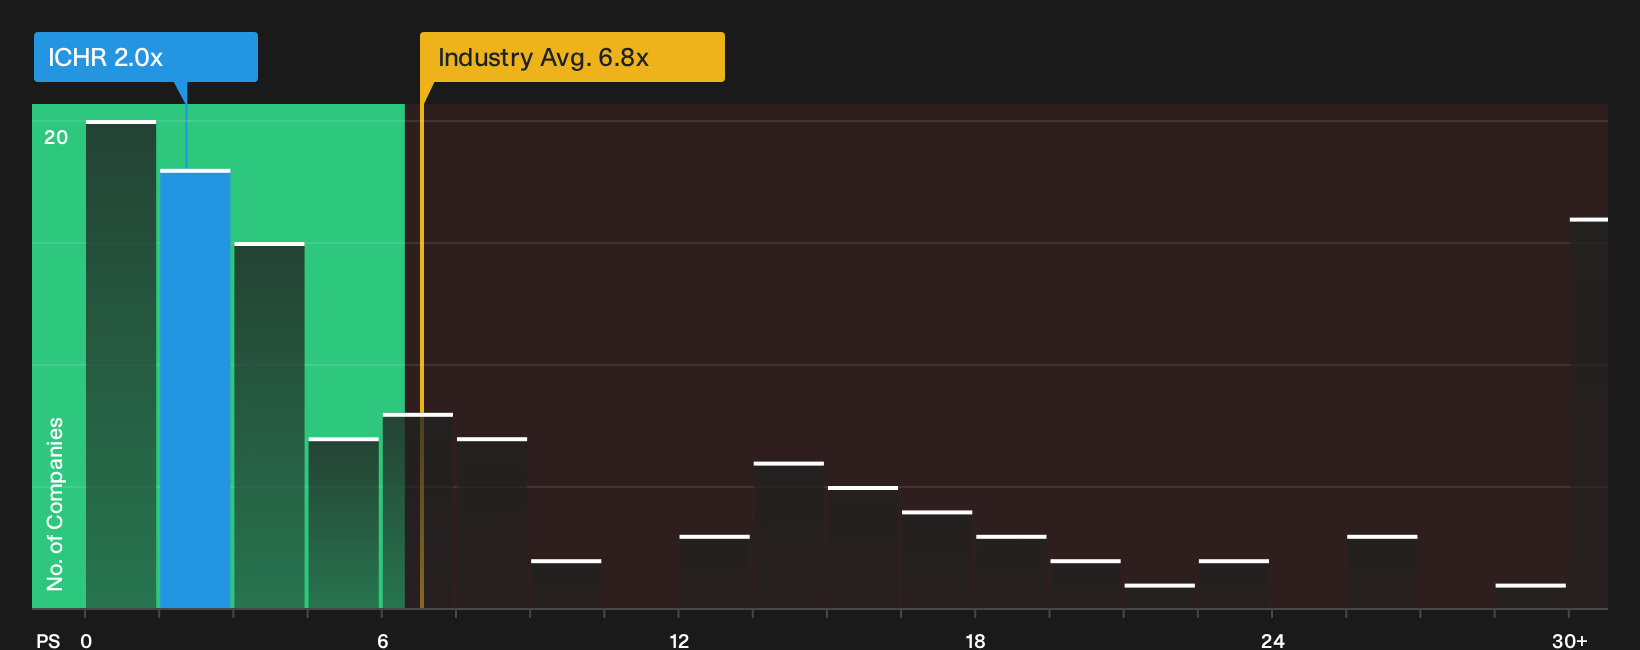Click the "PS" x-axis title

point(48,641)
